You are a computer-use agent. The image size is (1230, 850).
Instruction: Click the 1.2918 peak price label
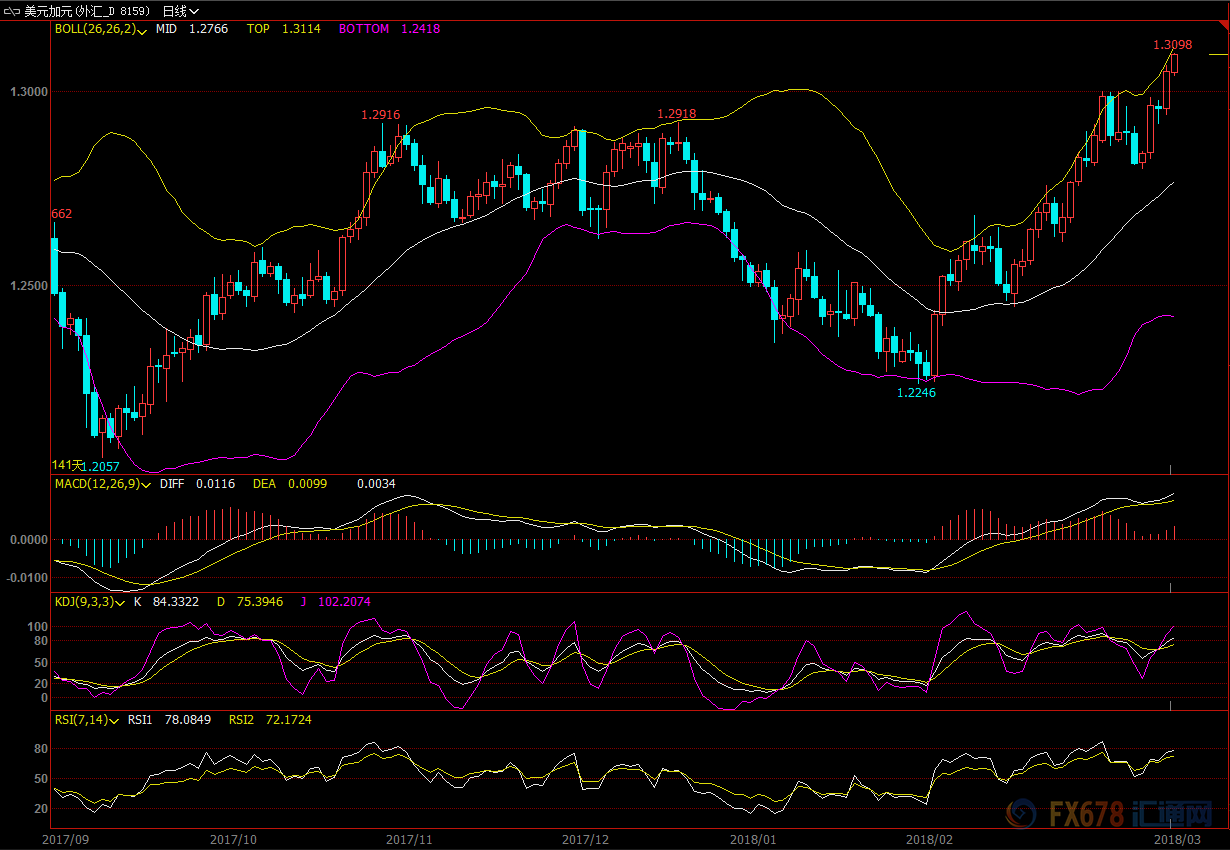tap(677, 114)
